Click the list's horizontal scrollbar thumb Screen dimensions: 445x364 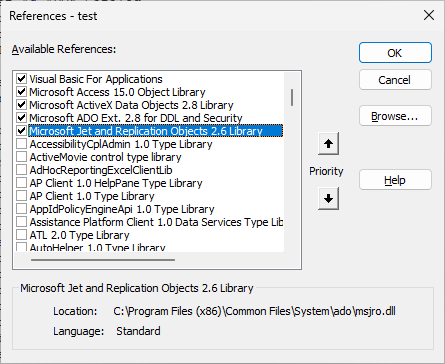coord(103,260)
